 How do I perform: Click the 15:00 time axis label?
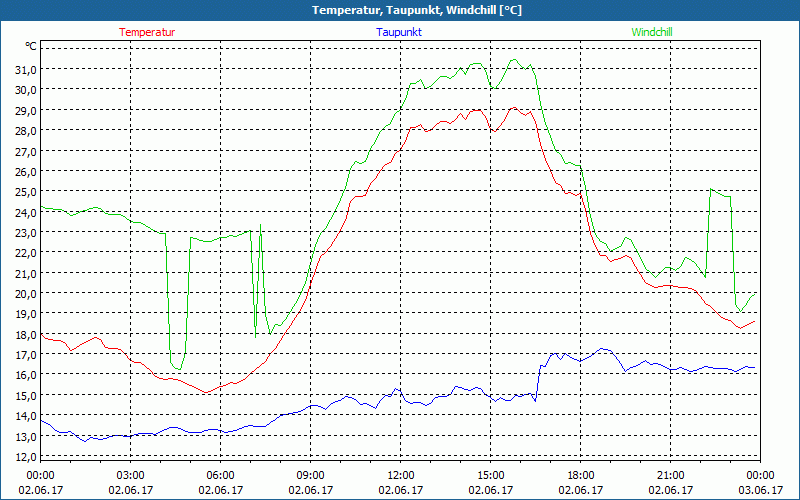pyautogui.click(x=490, y=476)
